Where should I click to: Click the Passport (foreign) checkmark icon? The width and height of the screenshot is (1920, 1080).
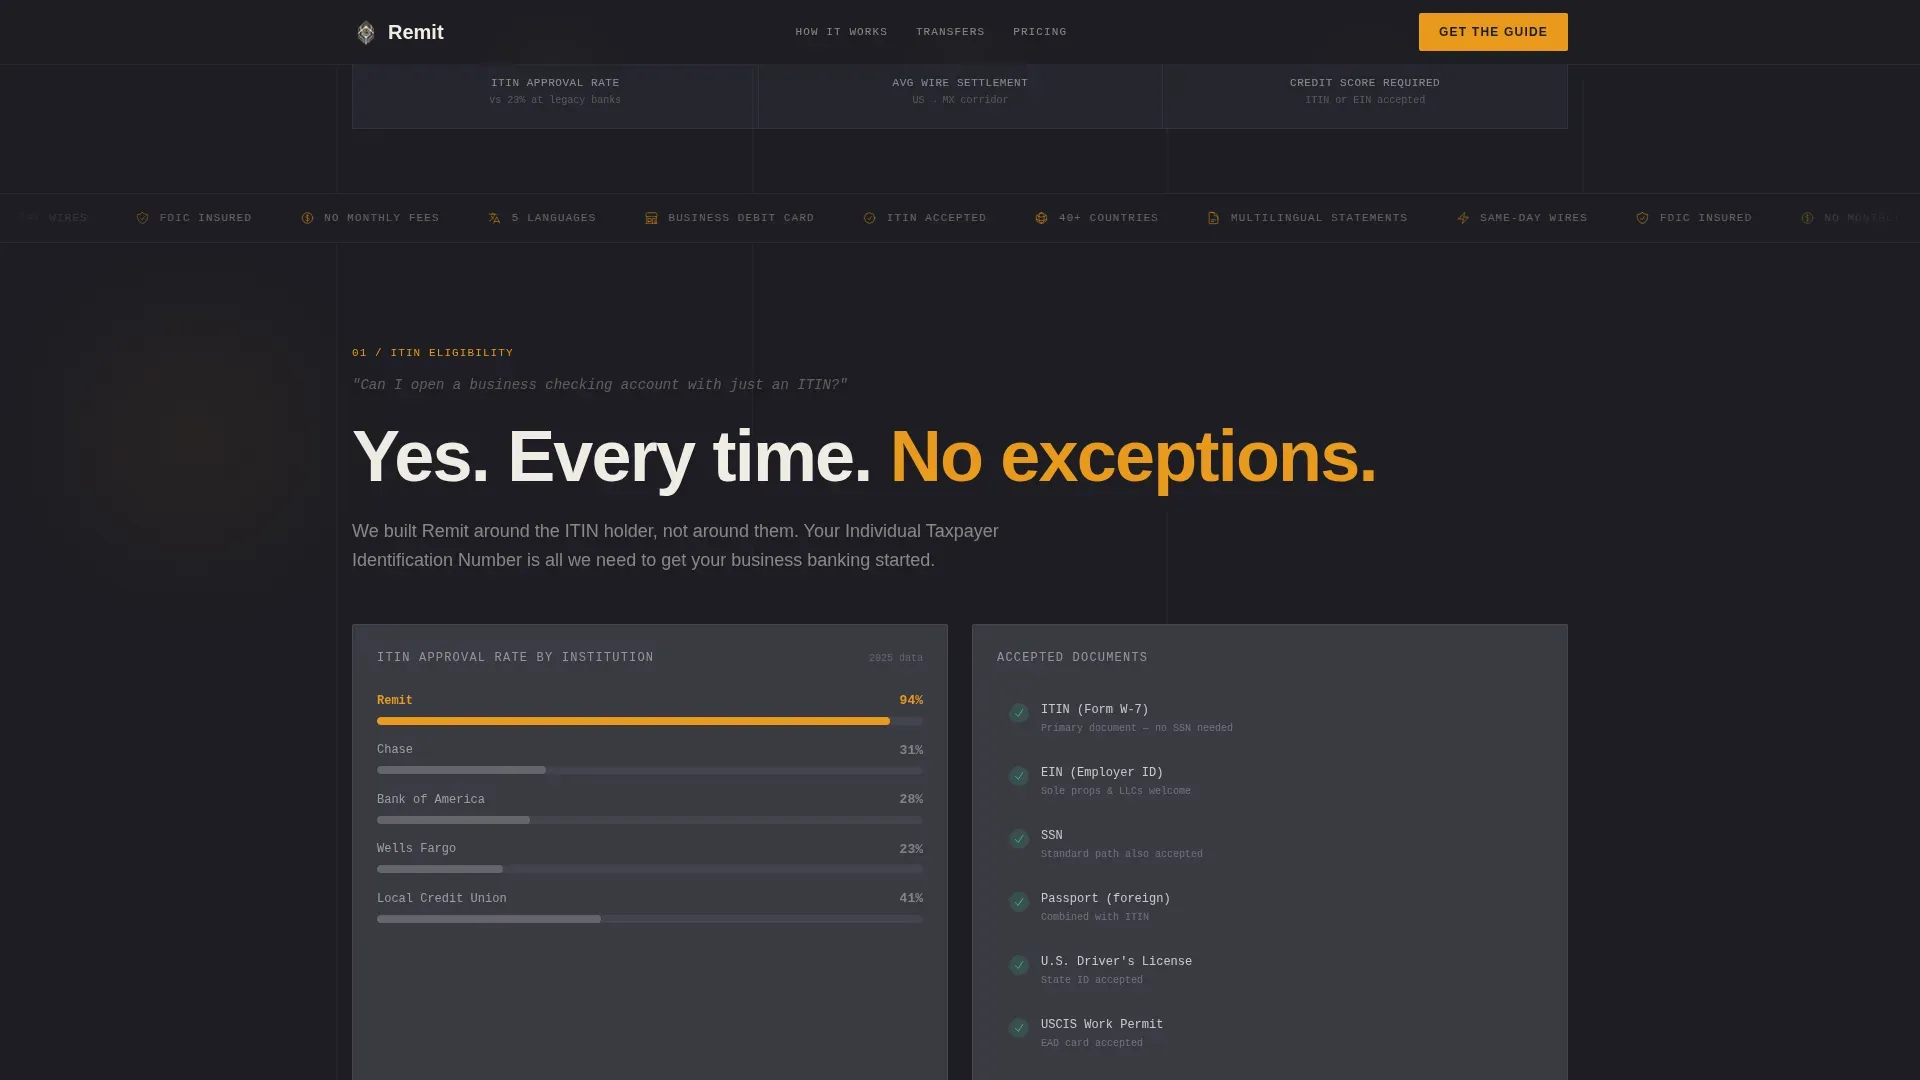pyautogui.click(x=1019, y=902)
